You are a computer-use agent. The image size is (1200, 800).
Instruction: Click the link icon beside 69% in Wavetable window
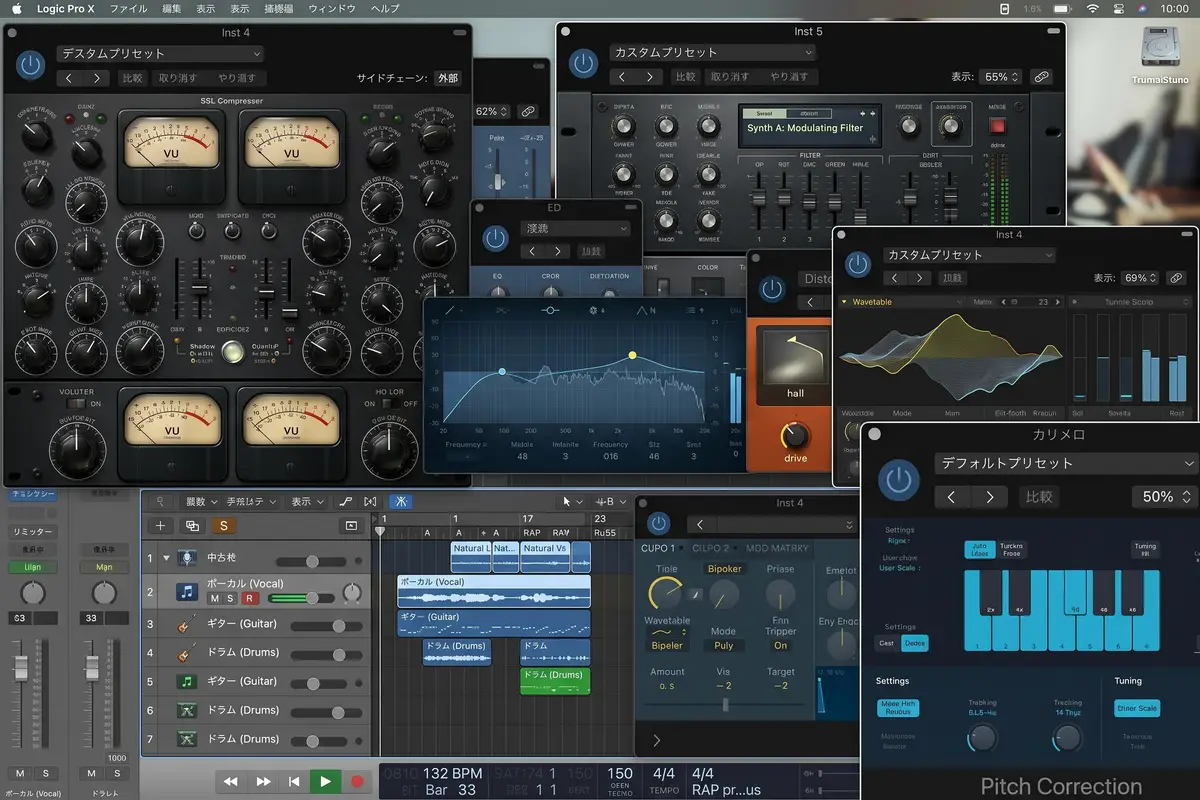1176,278
